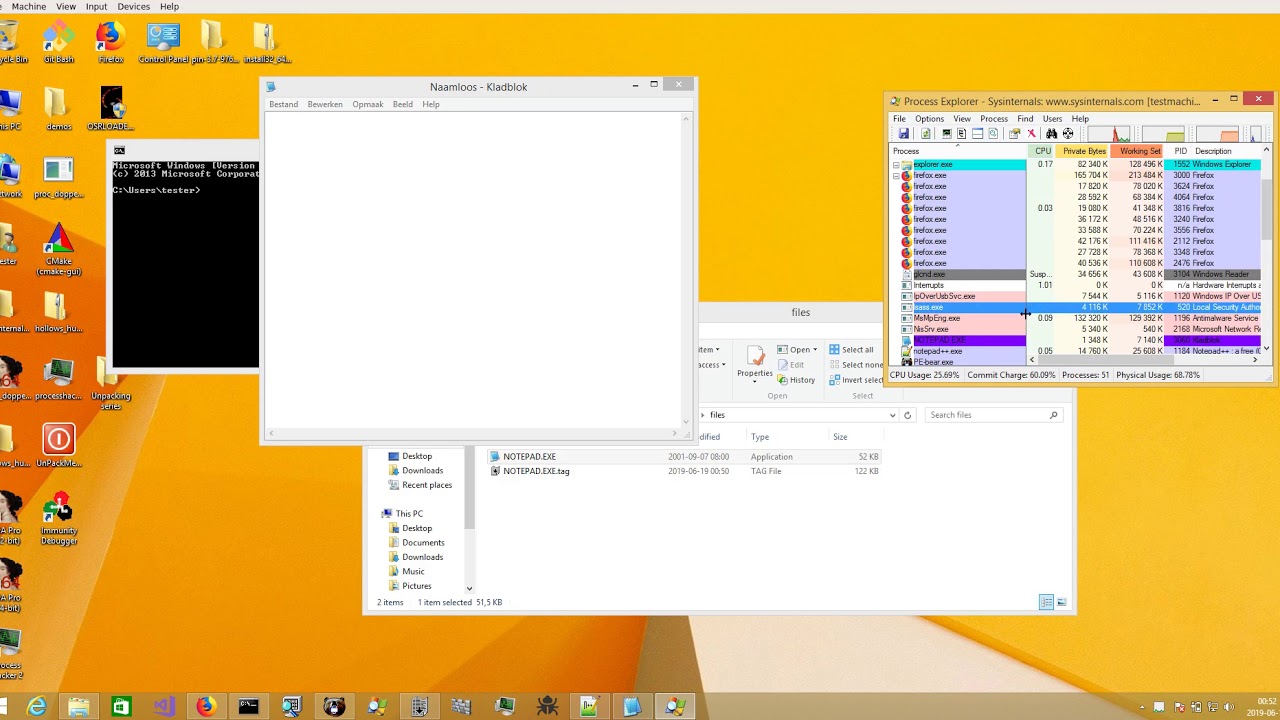Select NOTEPAD.EXE.tag file in files window
Viewport: 1280px width, 720px height.
[684, 471]
